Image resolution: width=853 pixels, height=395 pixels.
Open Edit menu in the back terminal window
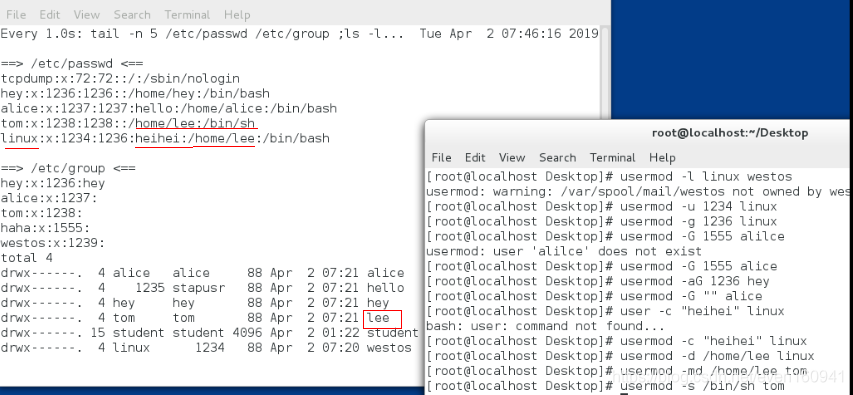(50, 15)
